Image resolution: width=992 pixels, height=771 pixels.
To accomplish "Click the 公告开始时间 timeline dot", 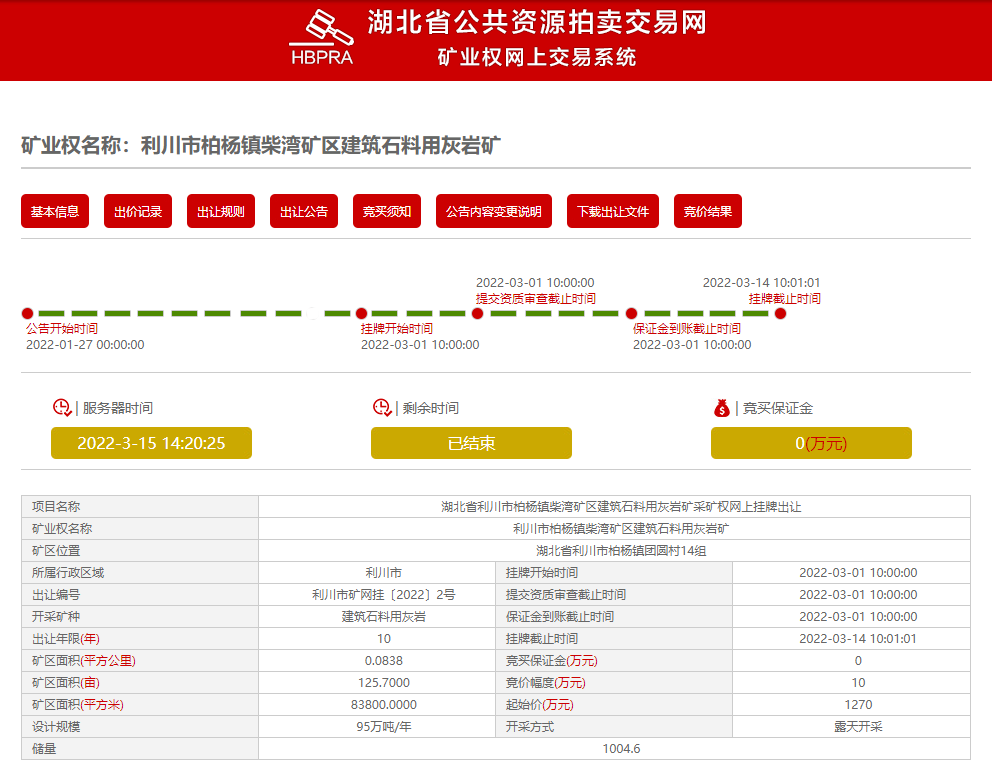I will [x=27, y=314].
